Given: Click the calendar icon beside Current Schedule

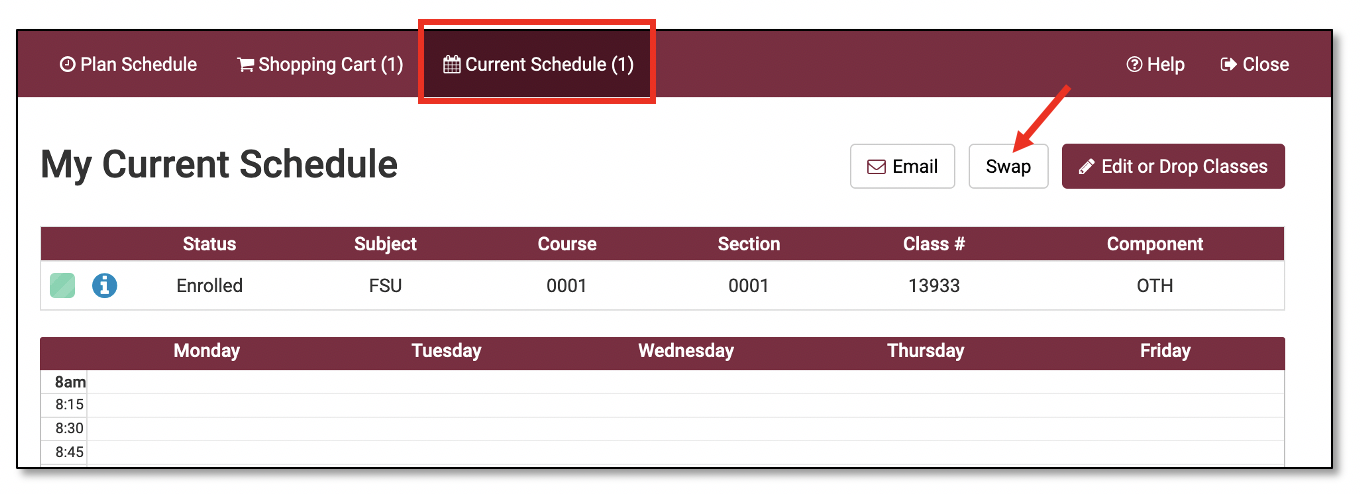Looking at the screenshot, I should point(452,65).
